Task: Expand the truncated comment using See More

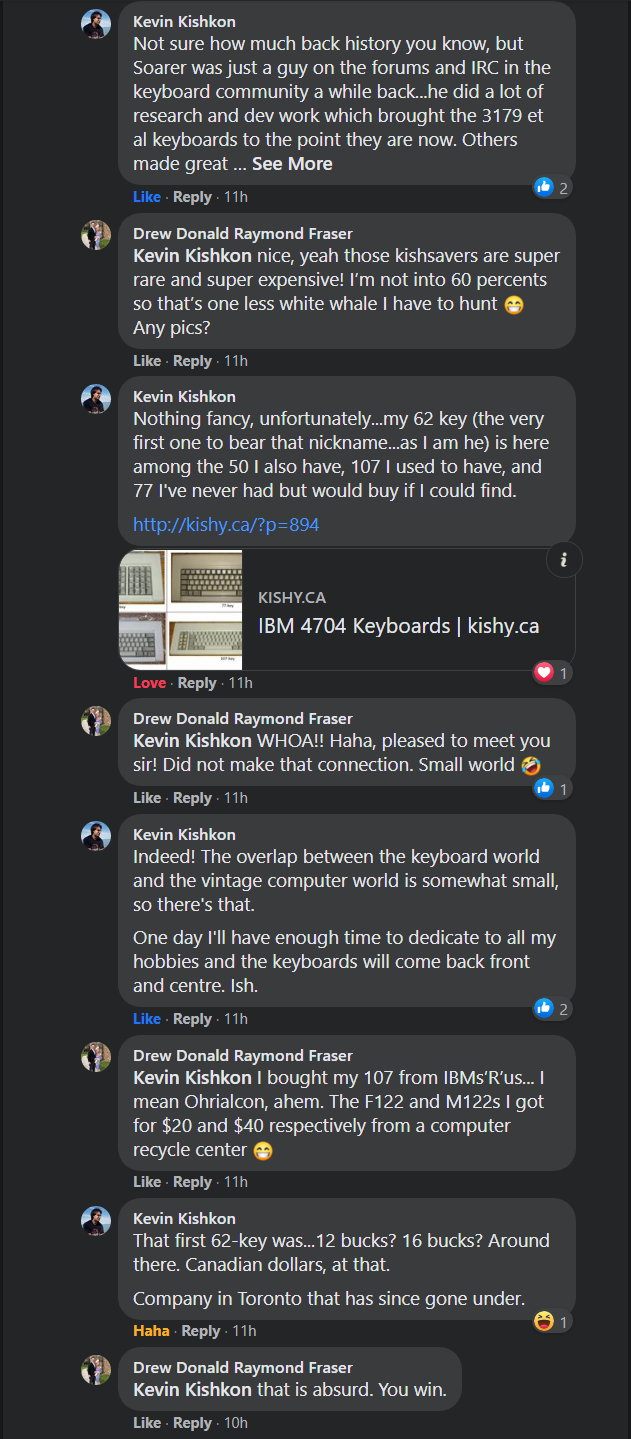Action: [292, 163]
